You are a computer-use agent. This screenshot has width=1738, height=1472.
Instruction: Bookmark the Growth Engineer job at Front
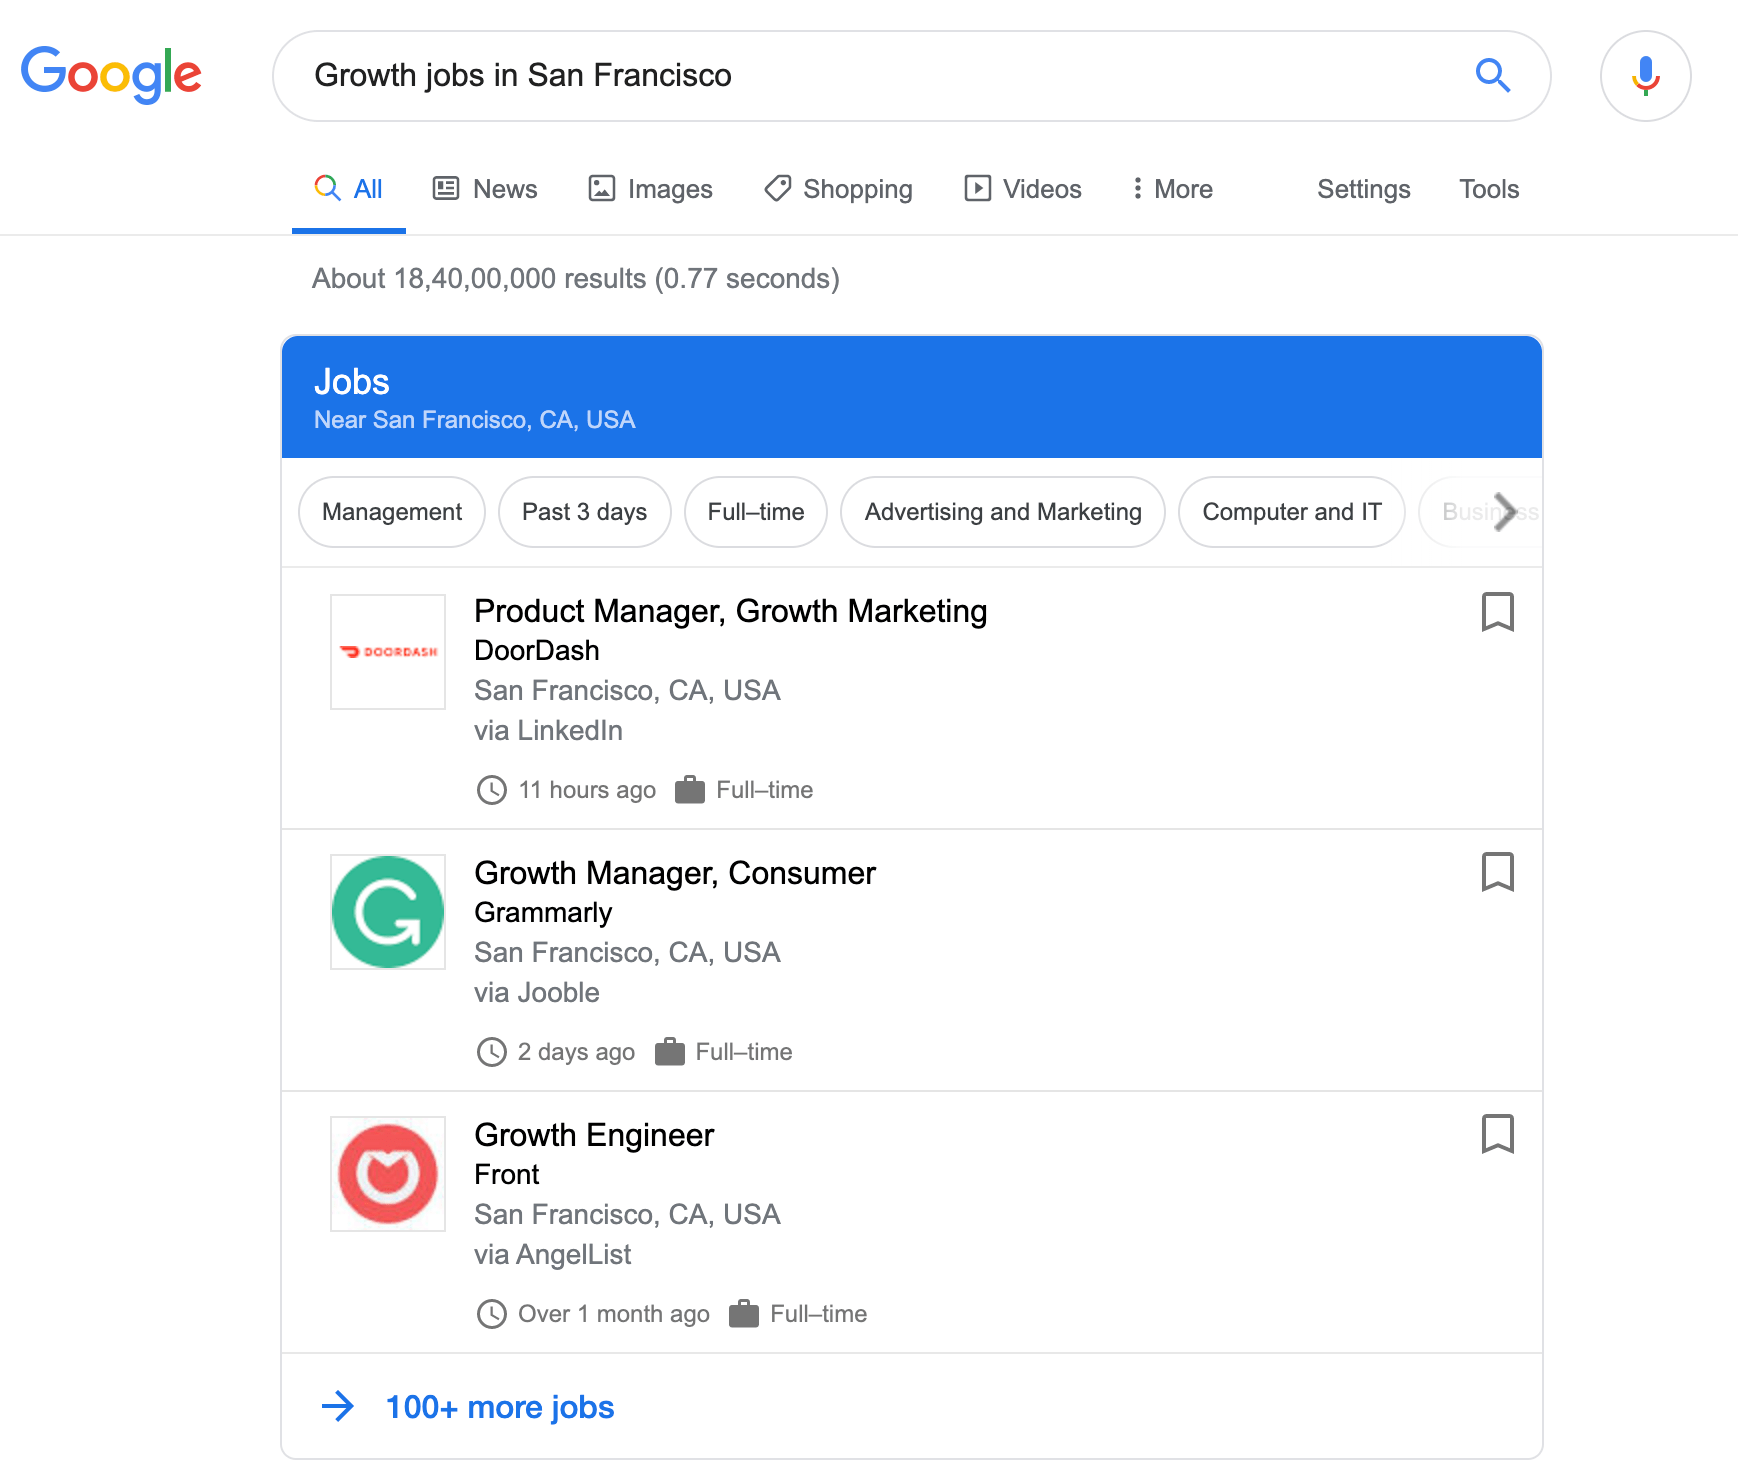1497,1135
